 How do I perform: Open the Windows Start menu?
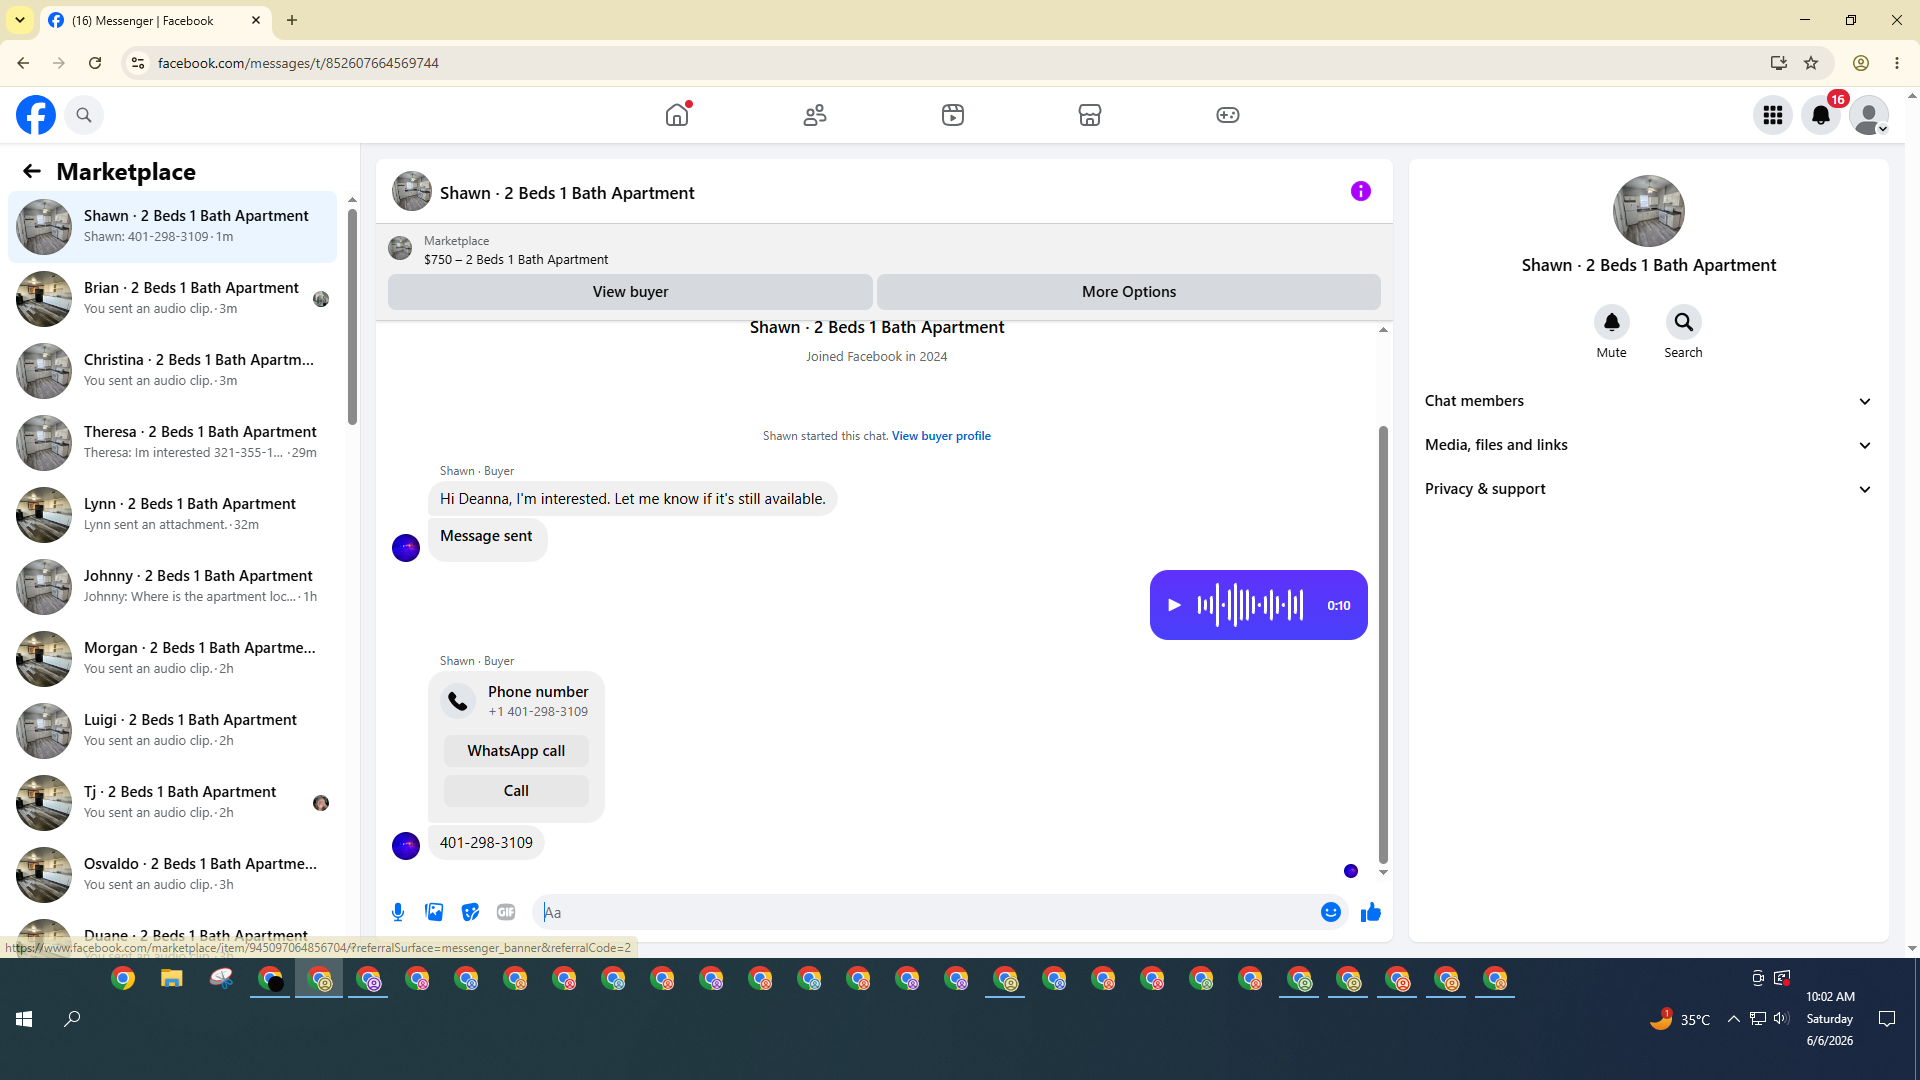pyautogui.click(x=24, y=1019)
